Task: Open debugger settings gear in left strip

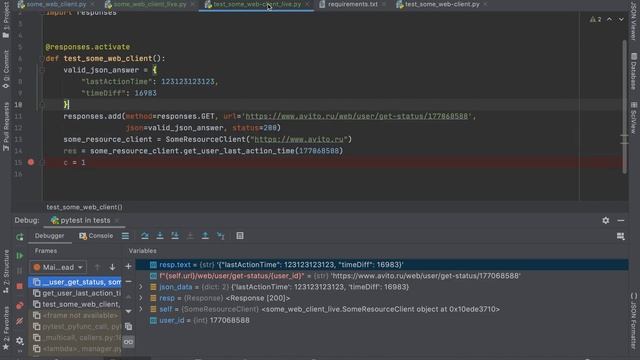Action: (20, 340)
